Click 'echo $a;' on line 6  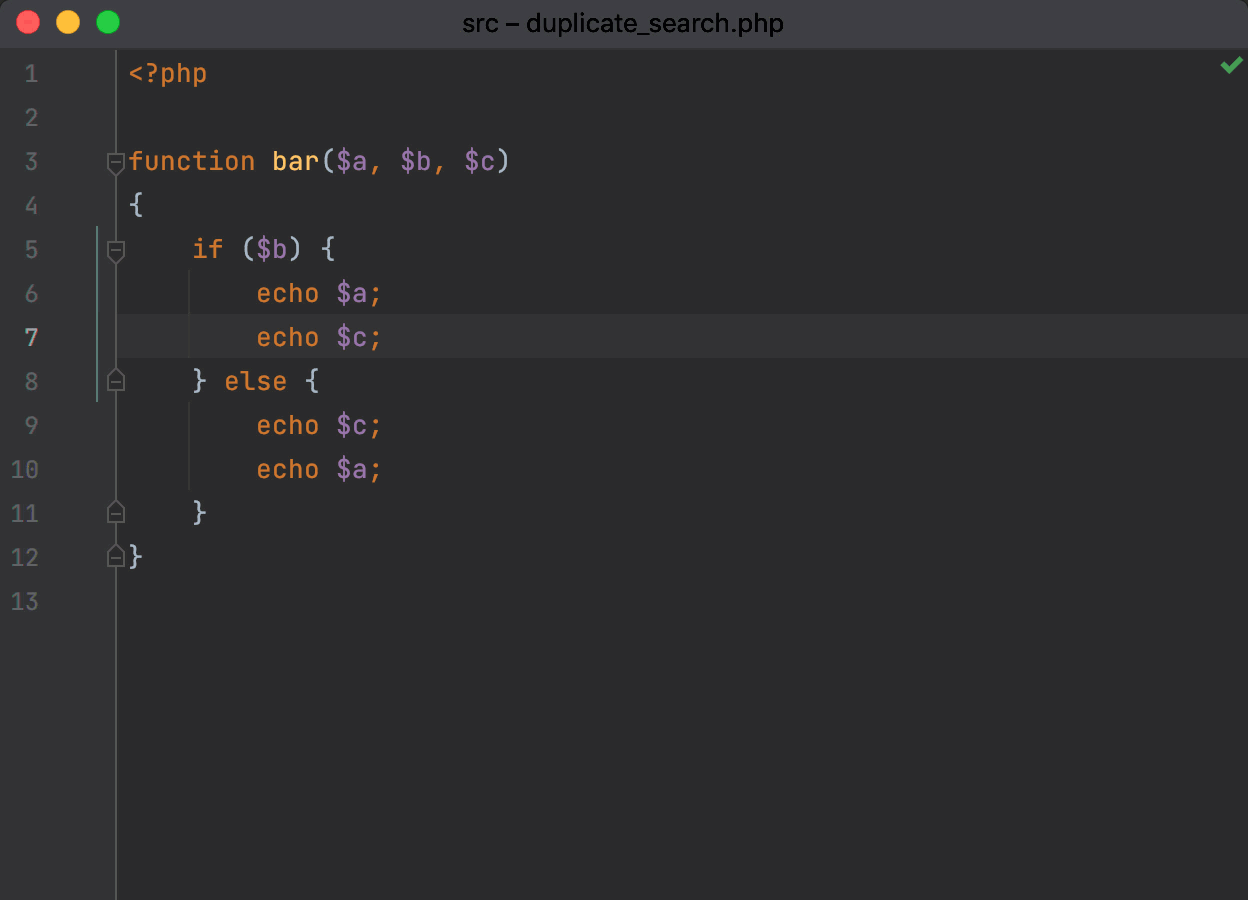320,294
